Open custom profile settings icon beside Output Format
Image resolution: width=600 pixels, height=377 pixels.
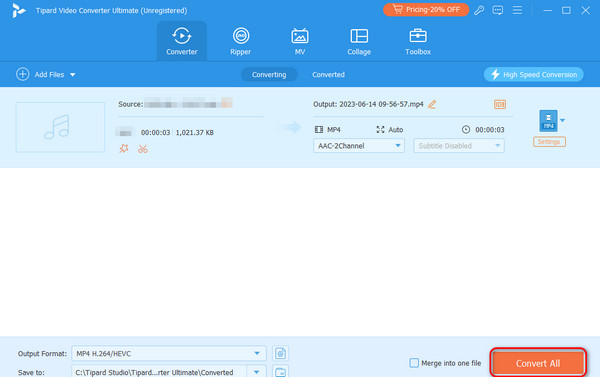point(280,353)
